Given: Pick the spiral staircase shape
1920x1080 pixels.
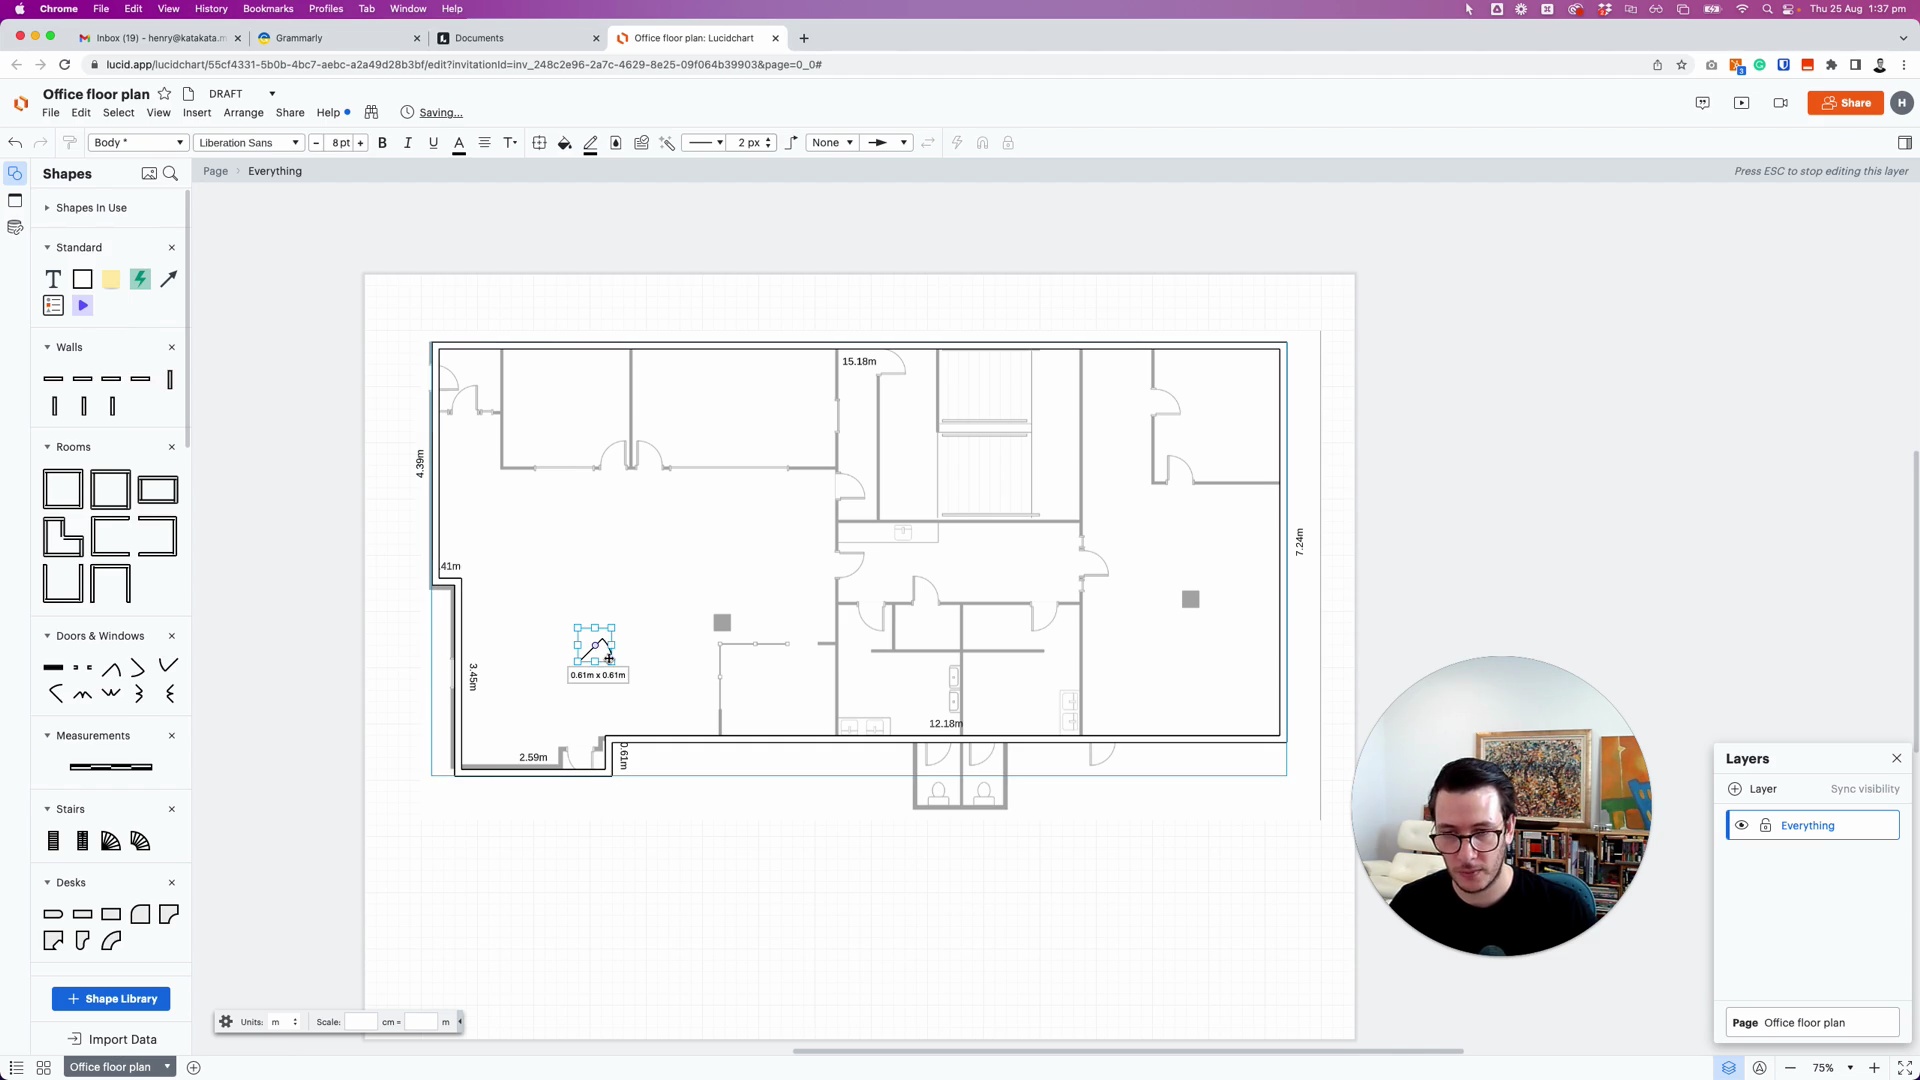Looking at the screenshot, I should pyautogui.click(x=111, y=842).
